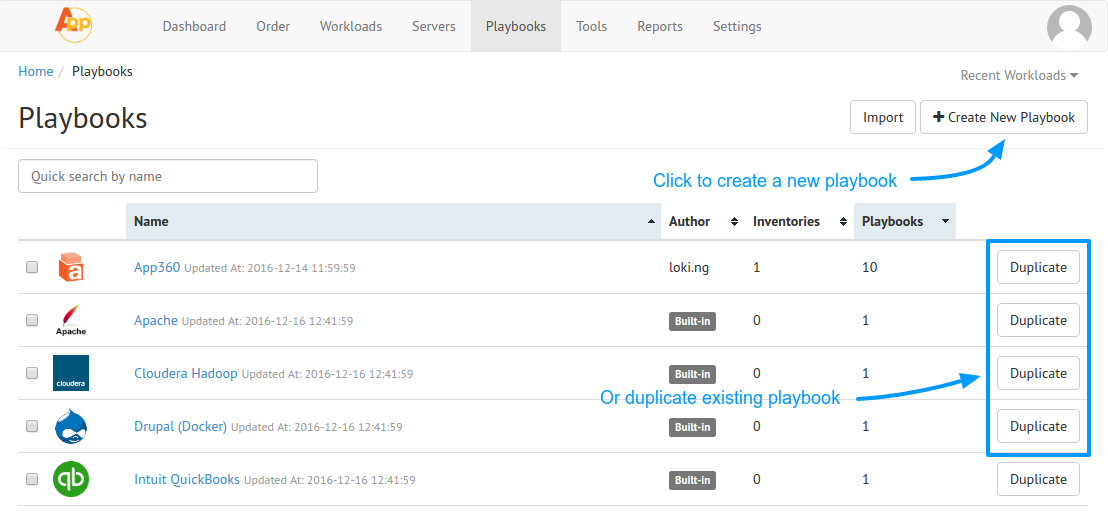The image size is (1108, 511).
Task: Select the Playbooks menu item
Action: coord(516,26)
